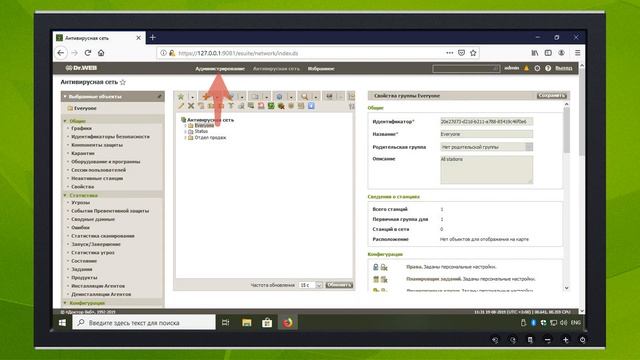Screen dimensions: 640x360
Task: Click the Dr.WEB logo in the header
Action: (81, 68)
